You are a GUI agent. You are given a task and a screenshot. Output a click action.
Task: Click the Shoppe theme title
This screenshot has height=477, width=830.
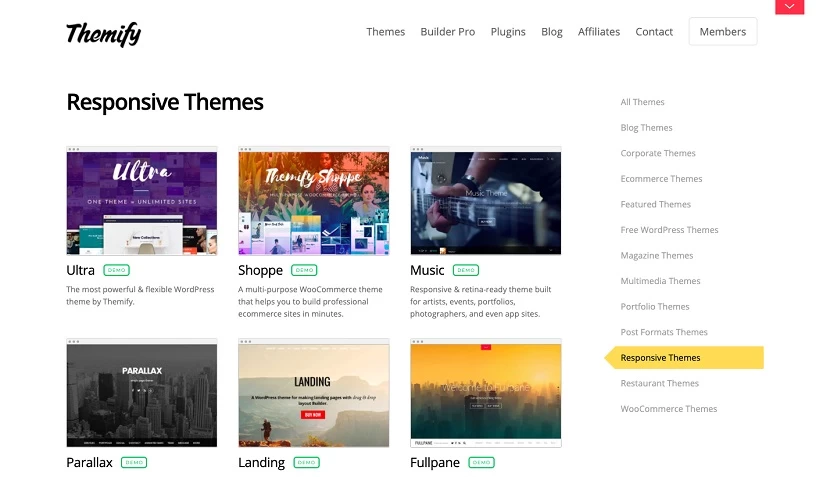260,271
